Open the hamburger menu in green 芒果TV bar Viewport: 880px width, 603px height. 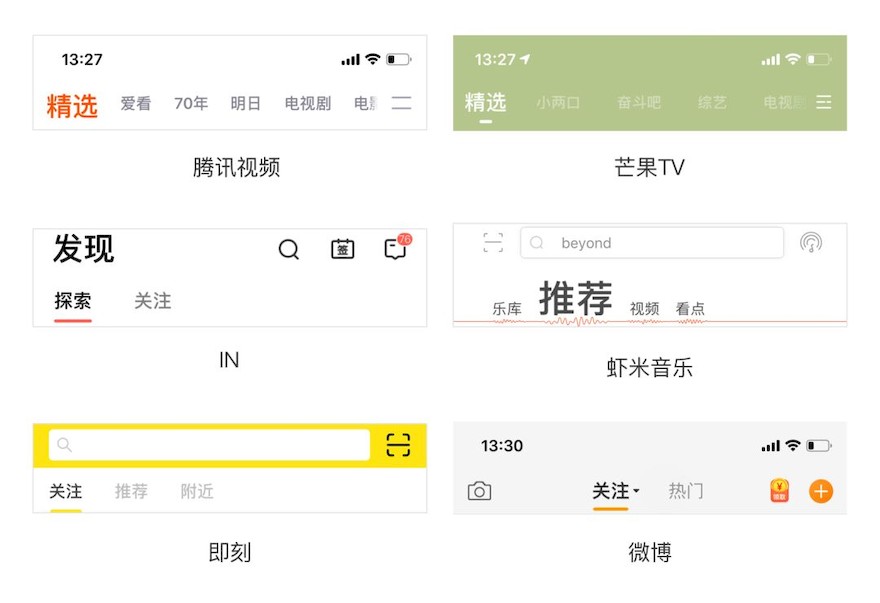click(823, 102)
